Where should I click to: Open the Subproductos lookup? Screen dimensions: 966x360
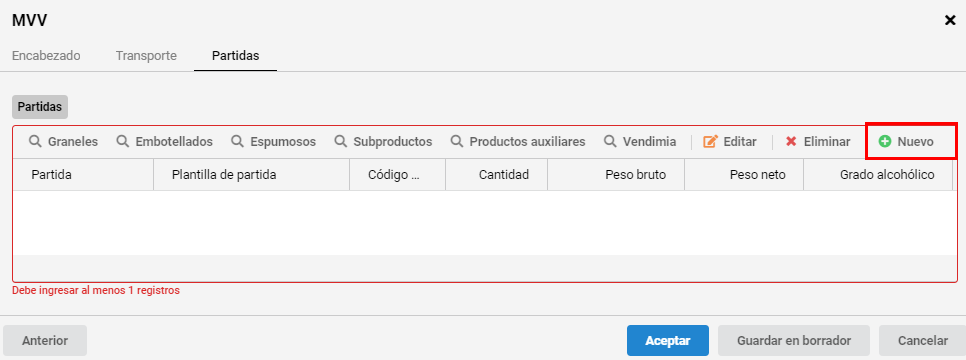click(383, 142)
